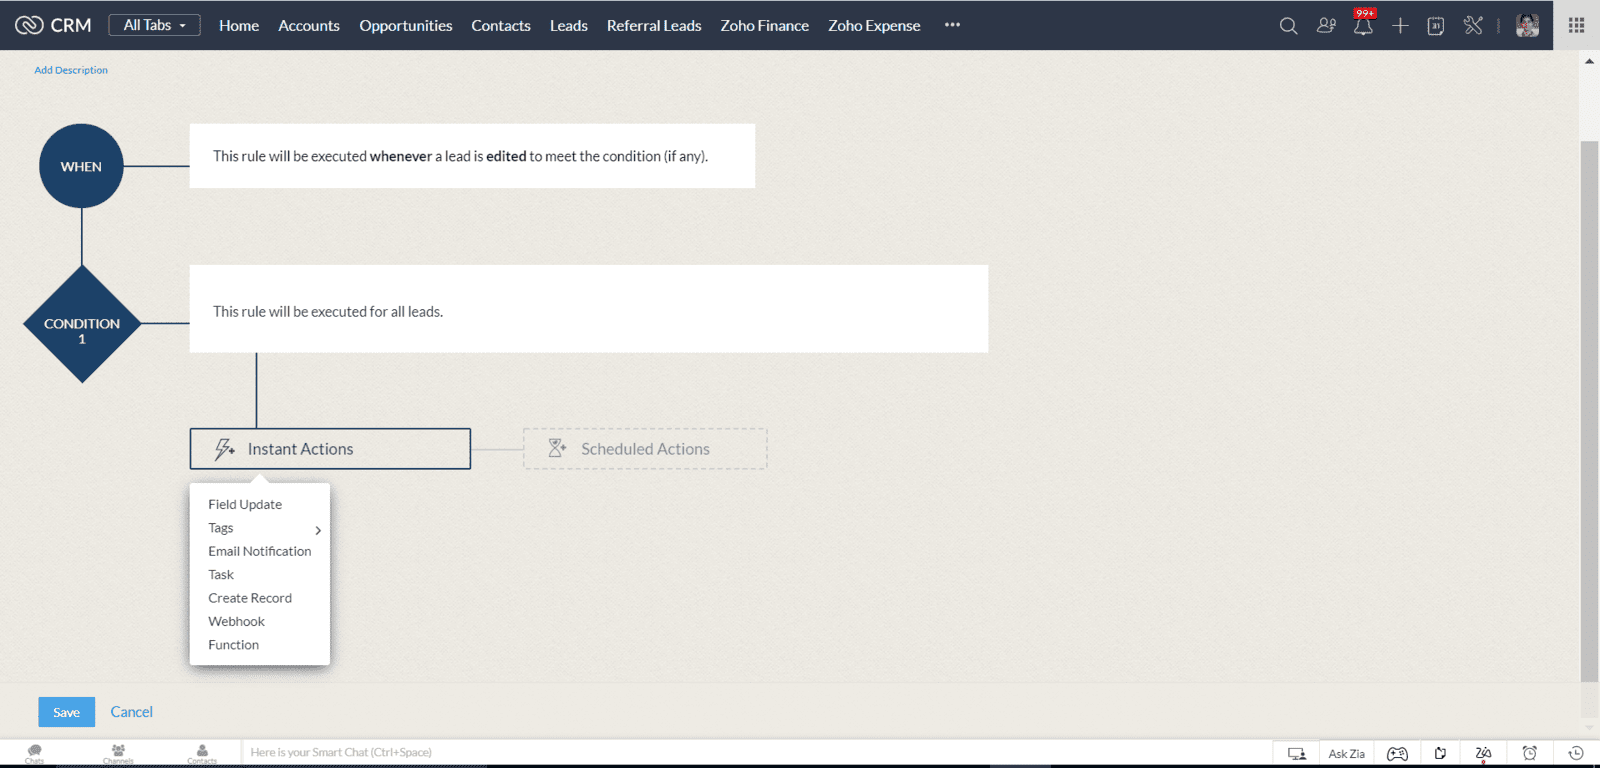Switch to the Contacts tab
The image size is (1600, 768).
tap(501, 26)
